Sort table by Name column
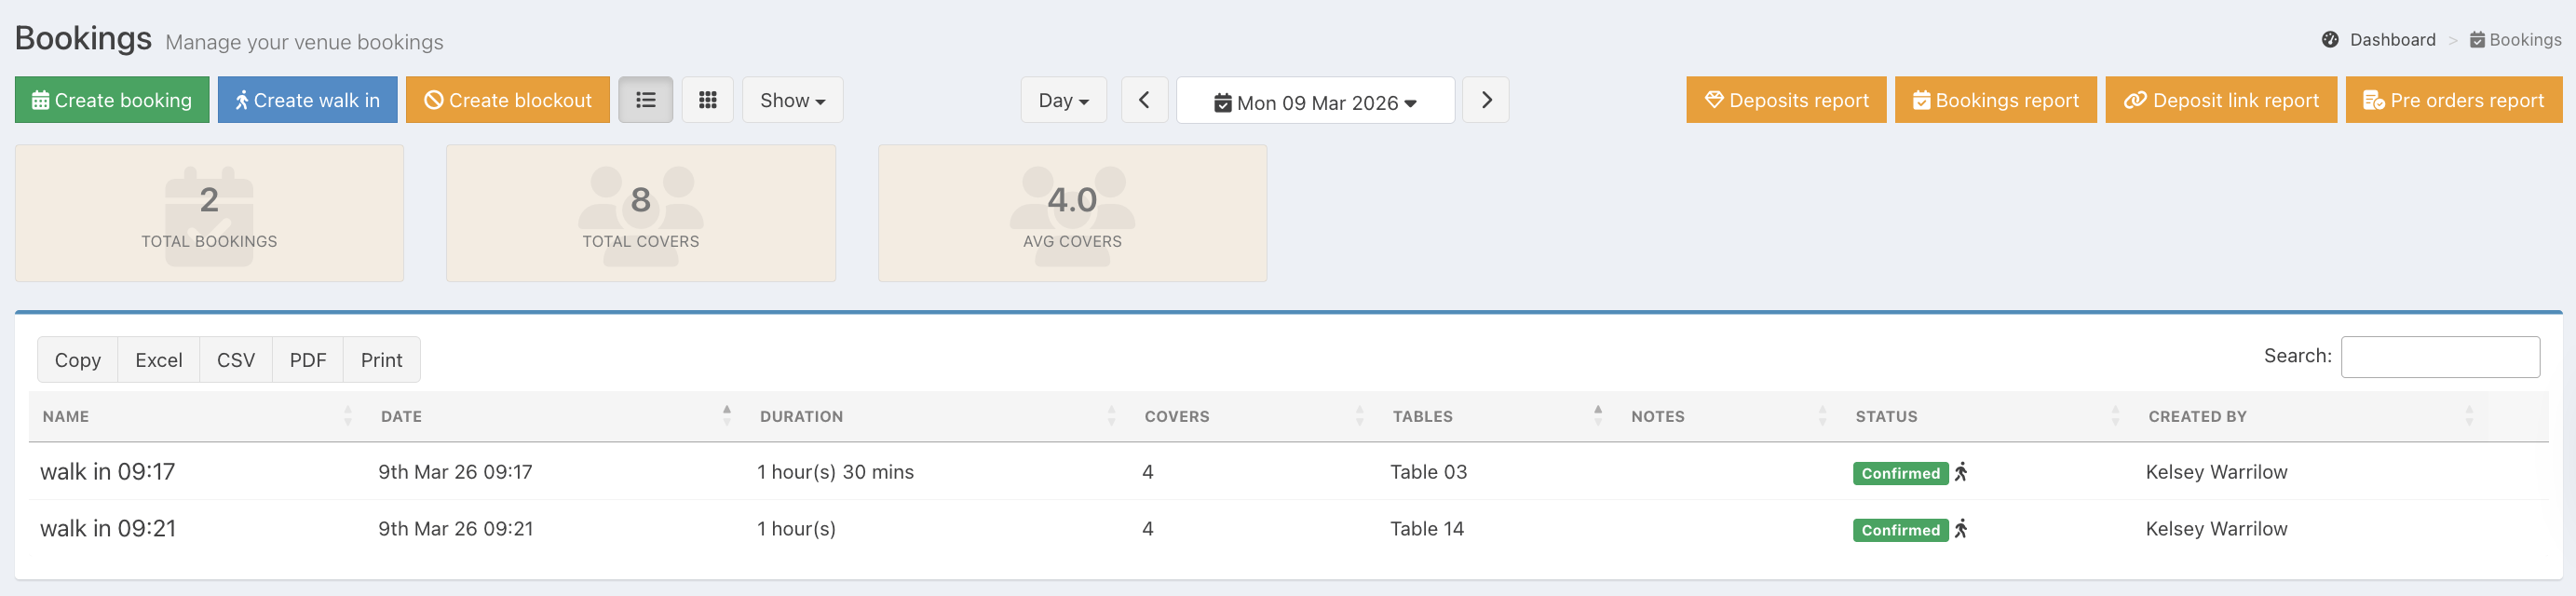The width and height of the screenshot is (2576, 596). point(66,416)
